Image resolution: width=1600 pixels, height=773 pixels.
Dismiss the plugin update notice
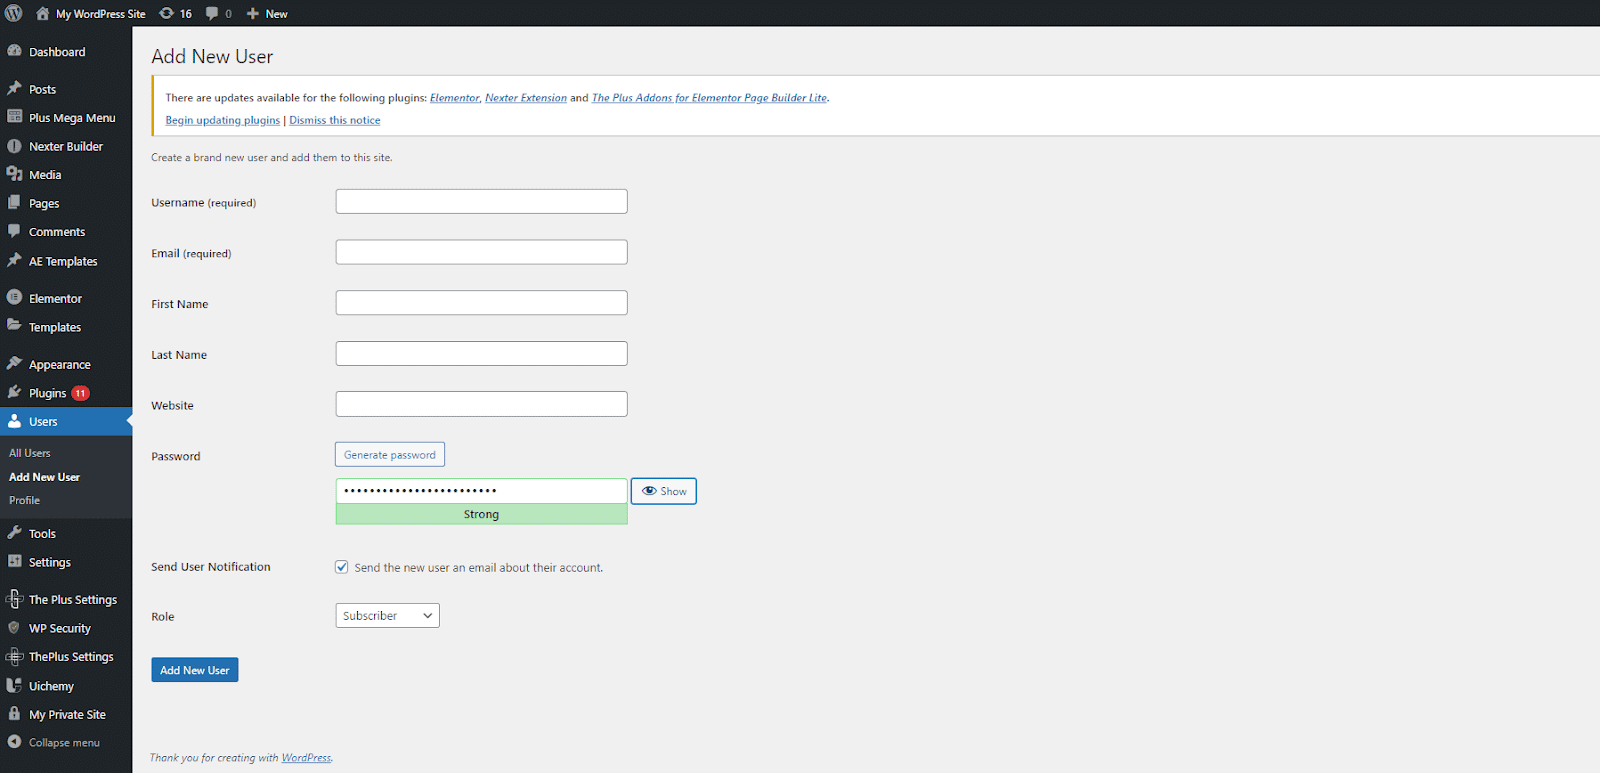tap(335, 120)
